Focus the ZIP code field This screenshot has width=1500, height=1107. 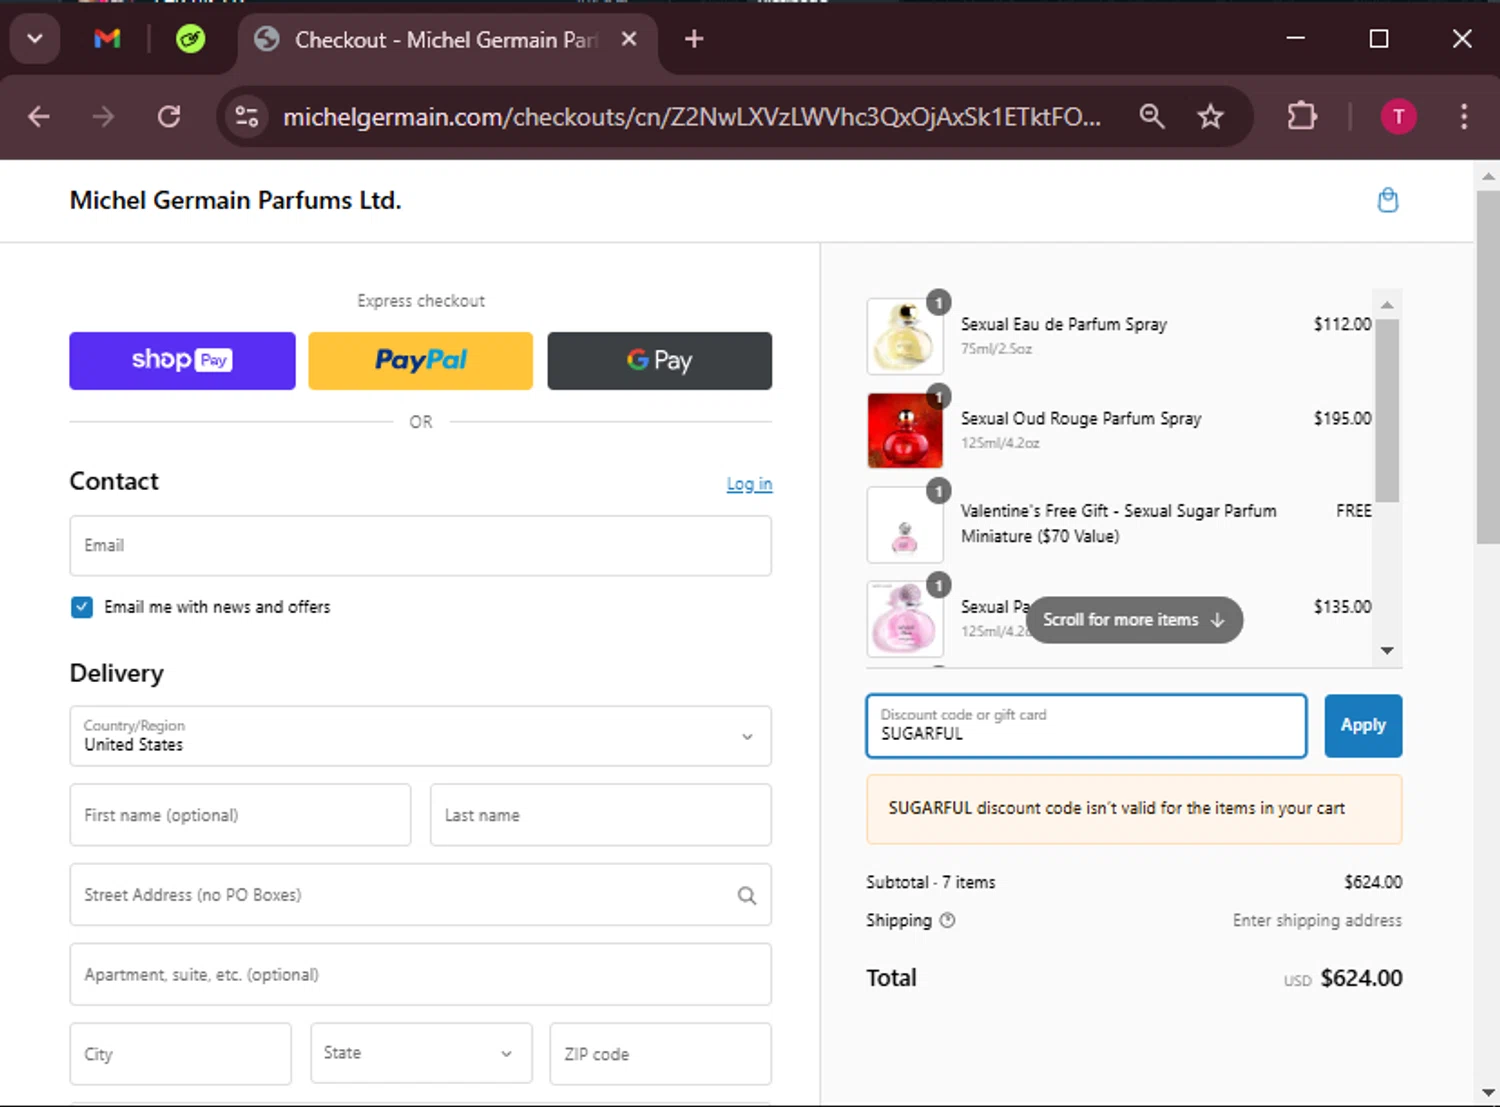click(x=660, y=1054)
